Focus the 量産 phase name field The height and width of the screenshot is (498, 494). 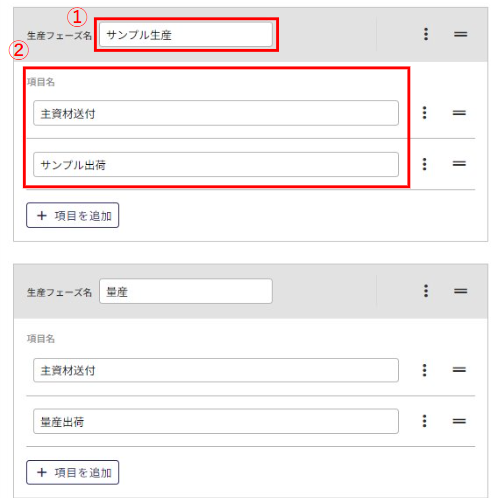pos(186,291)
